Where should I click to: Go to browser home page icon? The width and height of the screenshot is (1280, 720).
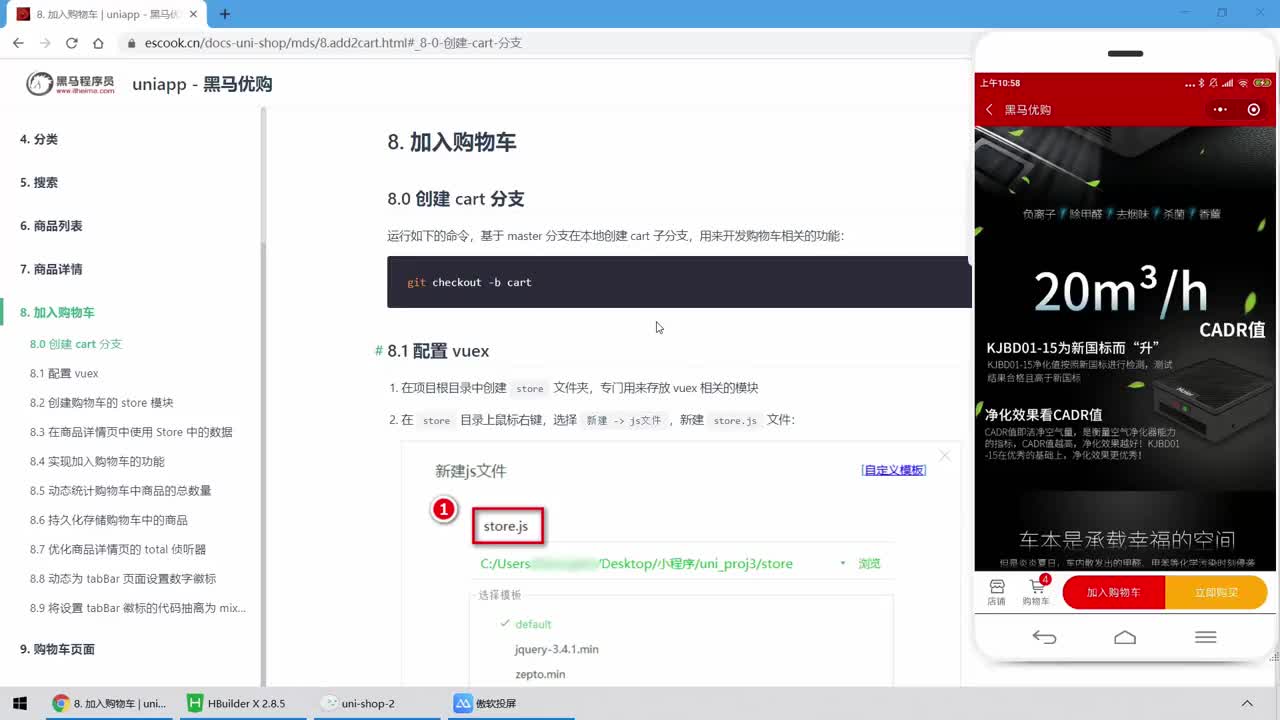click(x=98, y=43)
